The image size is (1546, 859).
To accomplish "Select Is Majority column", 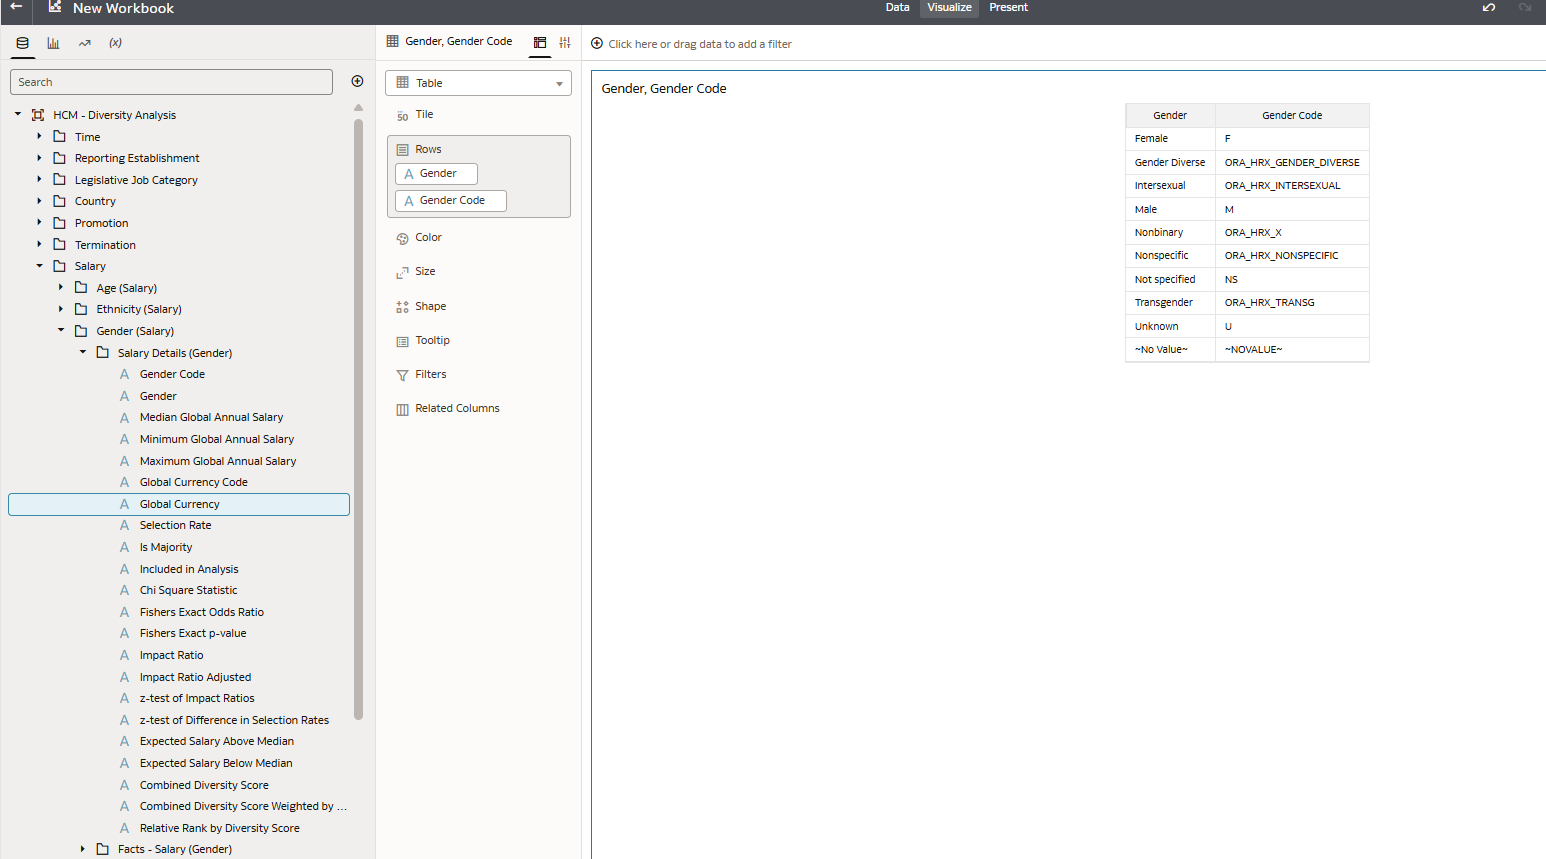I will point(166,547).
